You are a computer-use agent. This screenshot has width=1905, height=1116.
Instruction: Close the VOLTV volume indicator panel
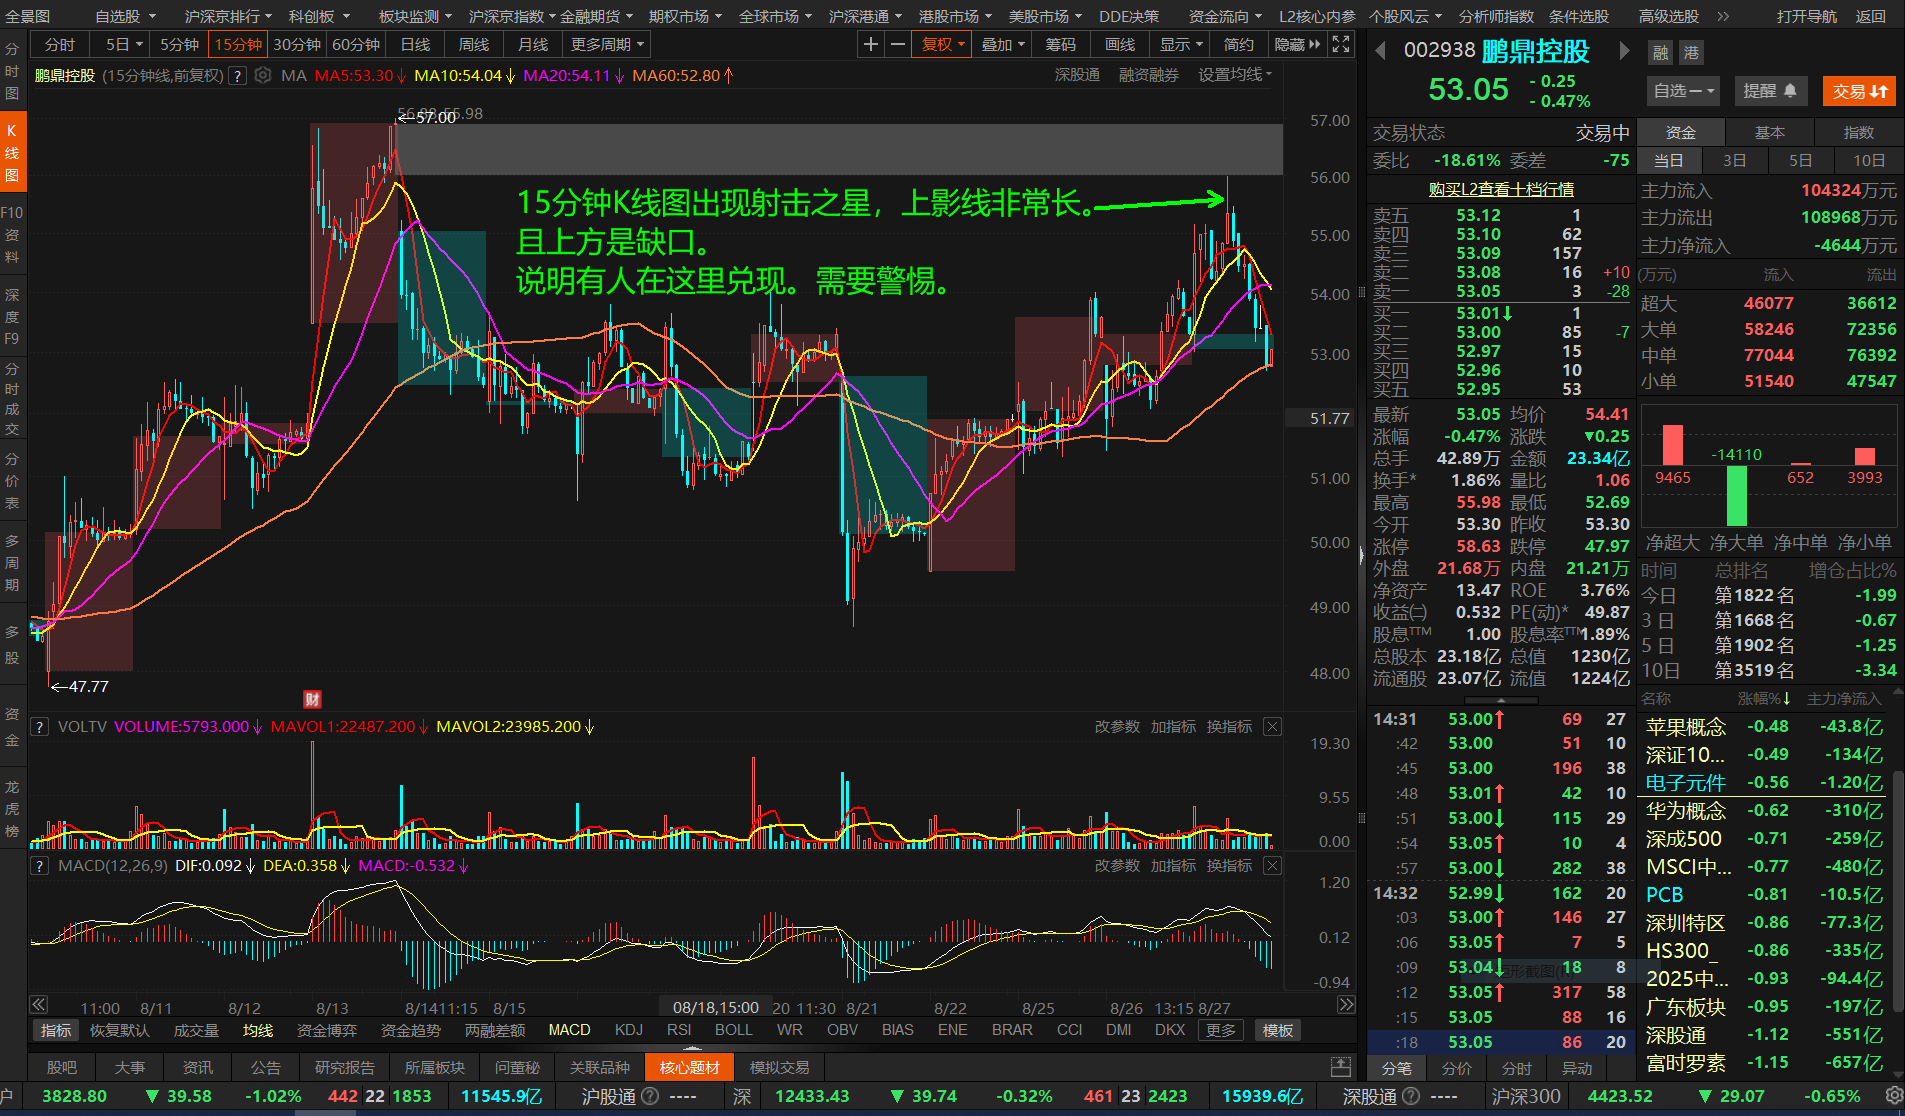pyautogui.click(x=1272, y=727)
